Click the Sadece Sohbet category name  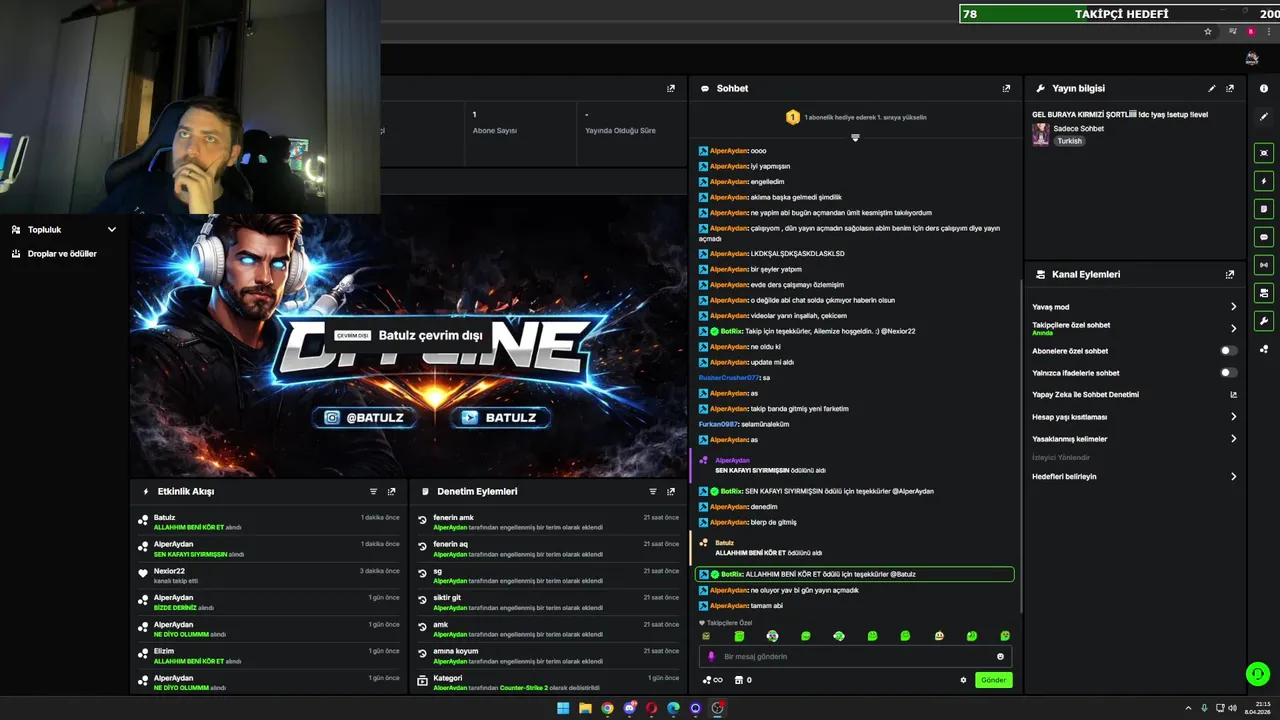click(x=1078, y=129)
